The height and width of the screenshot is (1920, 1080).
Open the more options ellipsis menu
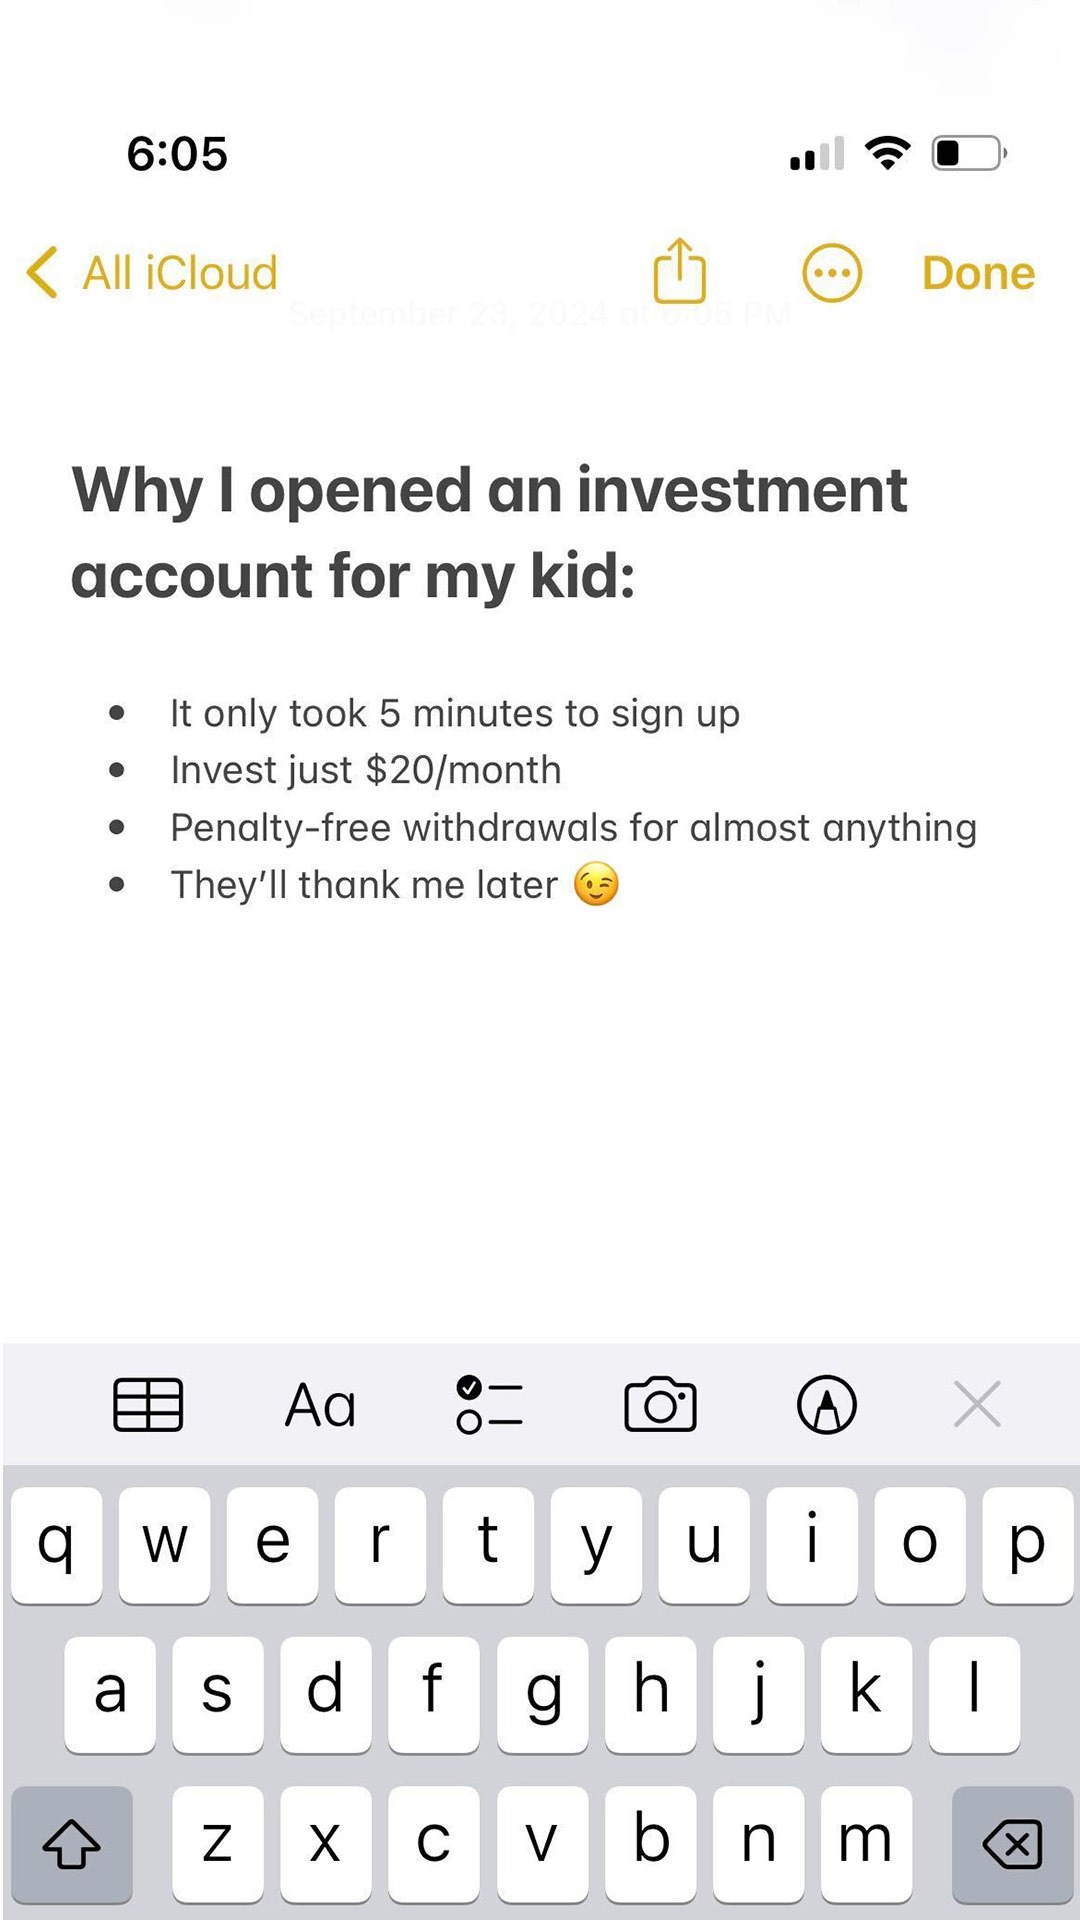(832, 273)
